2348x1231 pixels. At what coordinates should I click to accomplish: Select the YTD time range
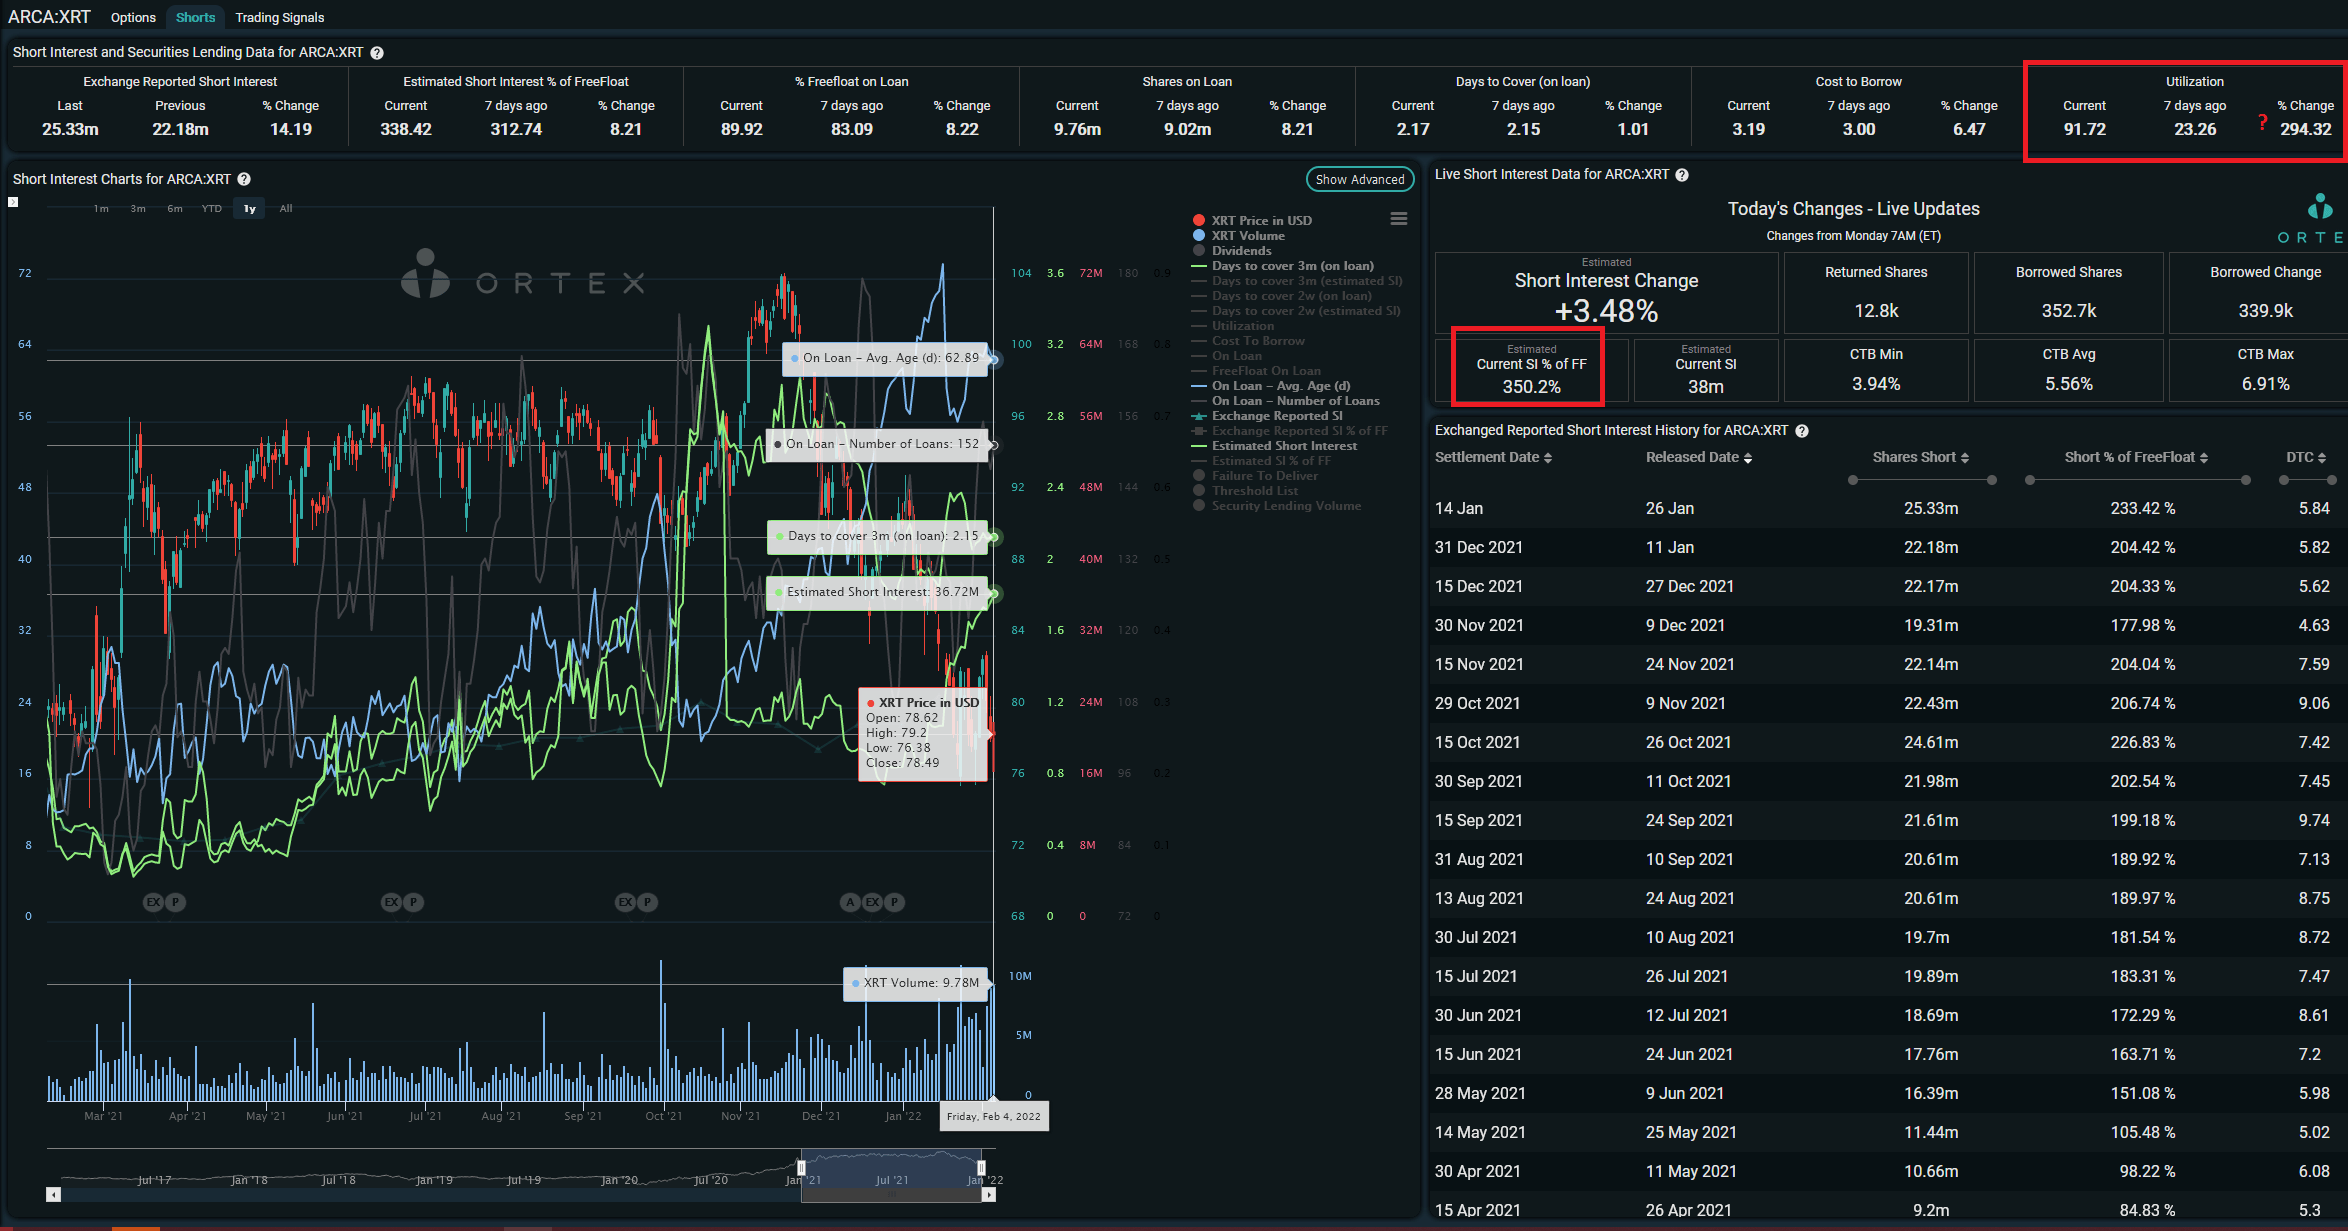211,208
